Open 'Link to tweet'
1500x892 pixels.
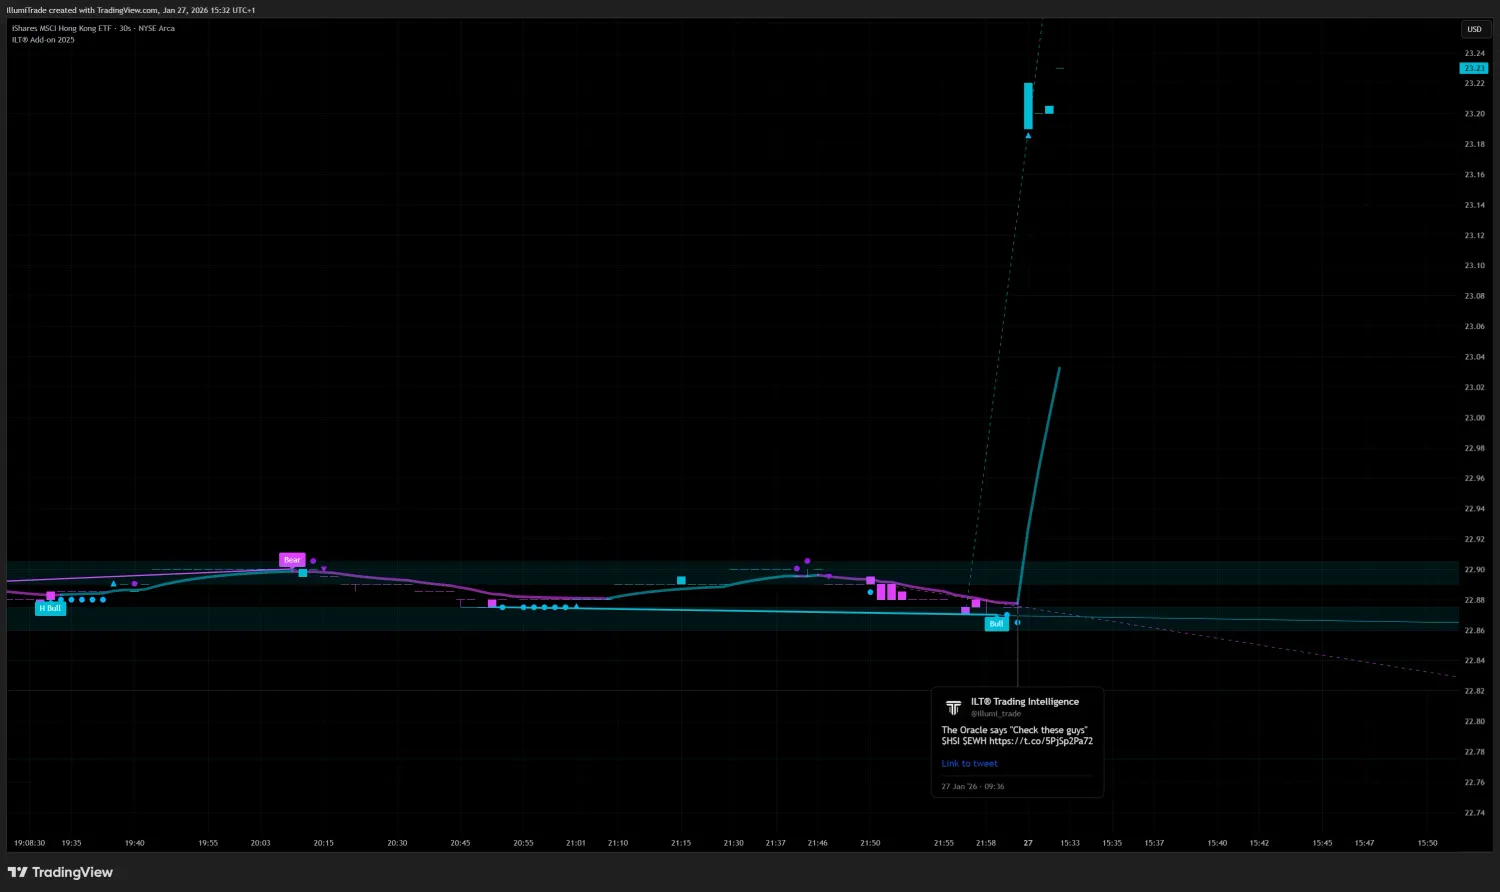(969, 763)
